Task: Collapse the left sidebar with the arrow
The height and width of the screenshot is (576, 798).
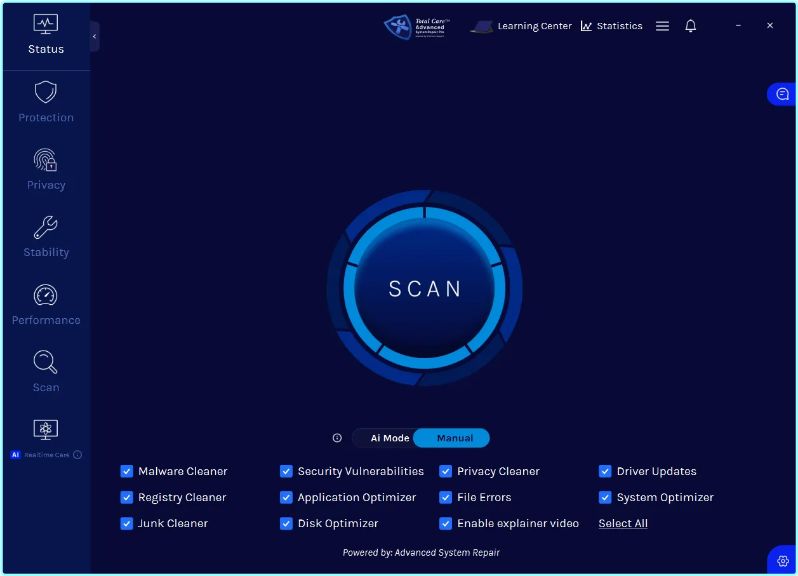Action: click(94, 36)
